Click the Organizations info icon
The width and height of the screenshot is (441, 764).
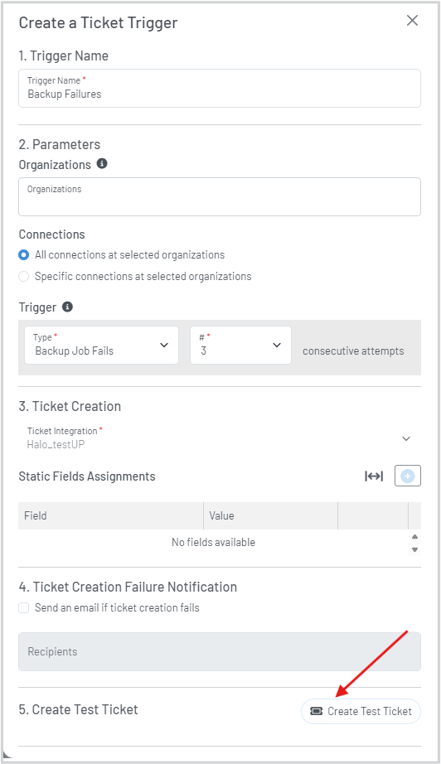(102, 164)
